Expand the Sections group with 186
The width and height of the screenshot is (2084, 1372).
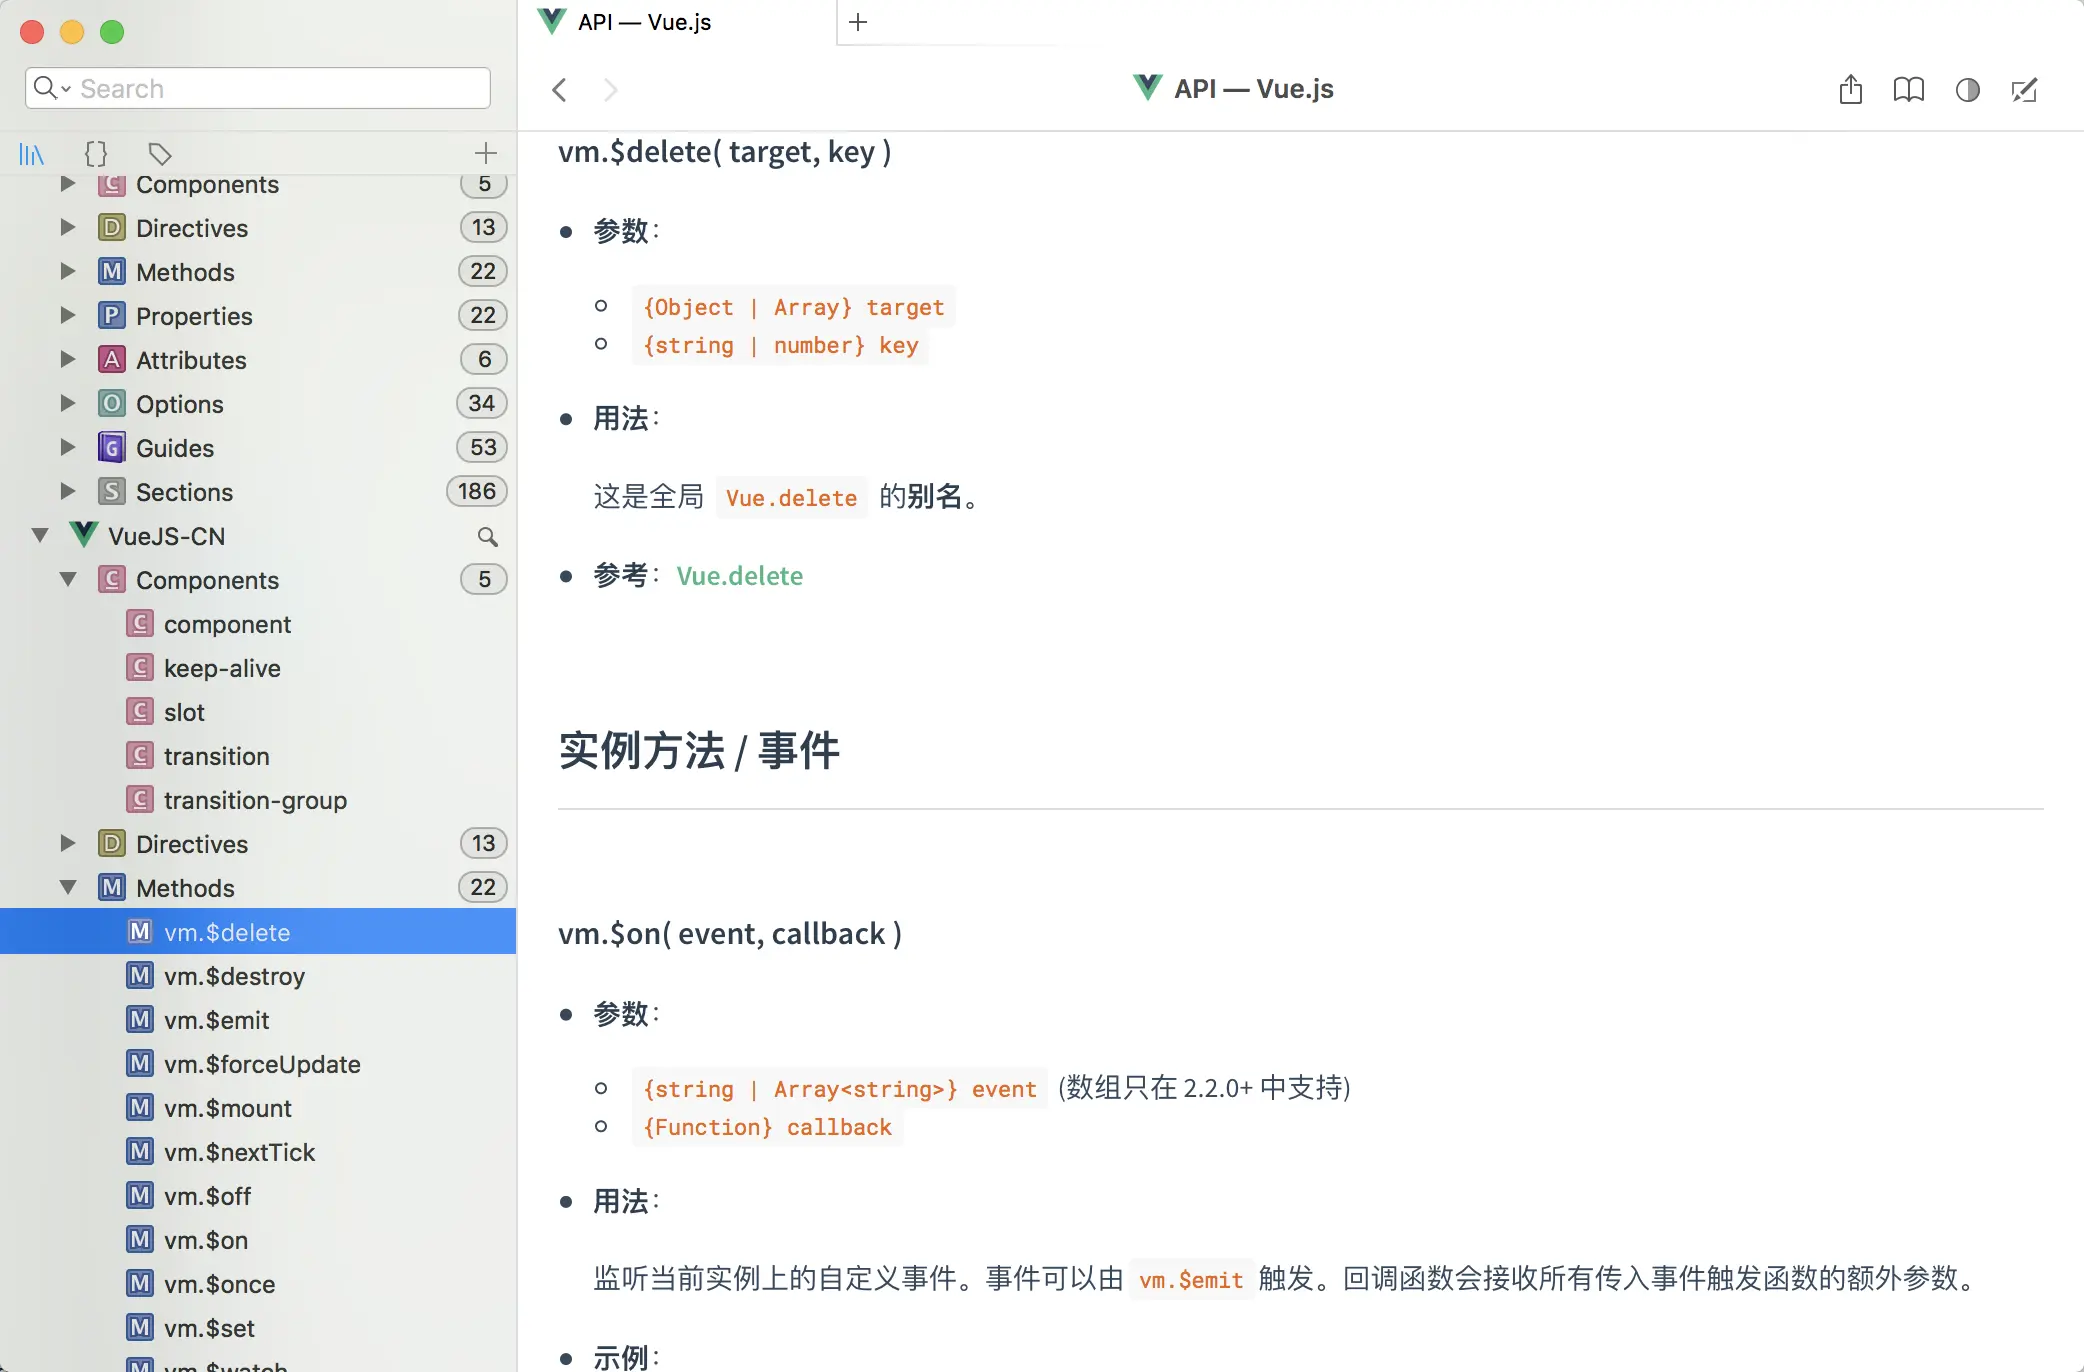[x=68, y=492]
